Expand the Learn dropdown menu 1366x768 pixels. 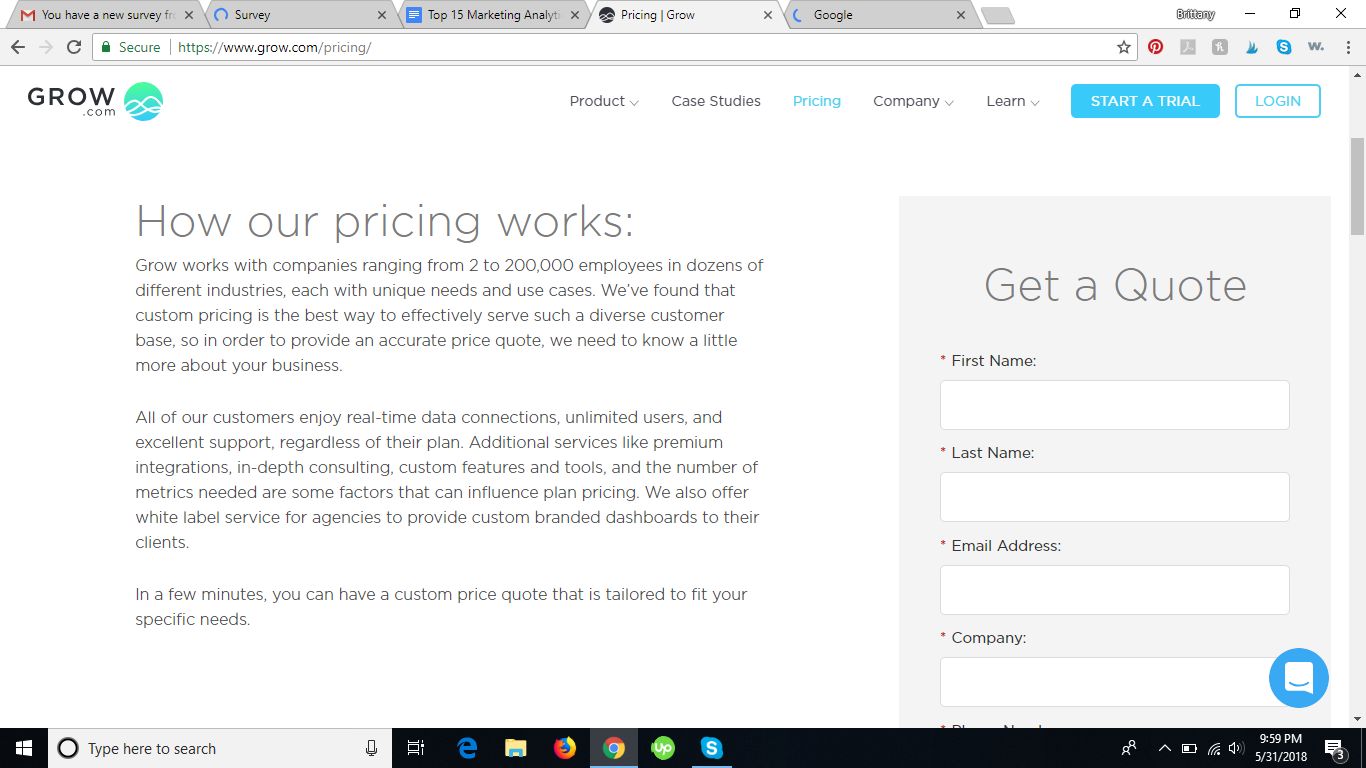[1013, 101]
